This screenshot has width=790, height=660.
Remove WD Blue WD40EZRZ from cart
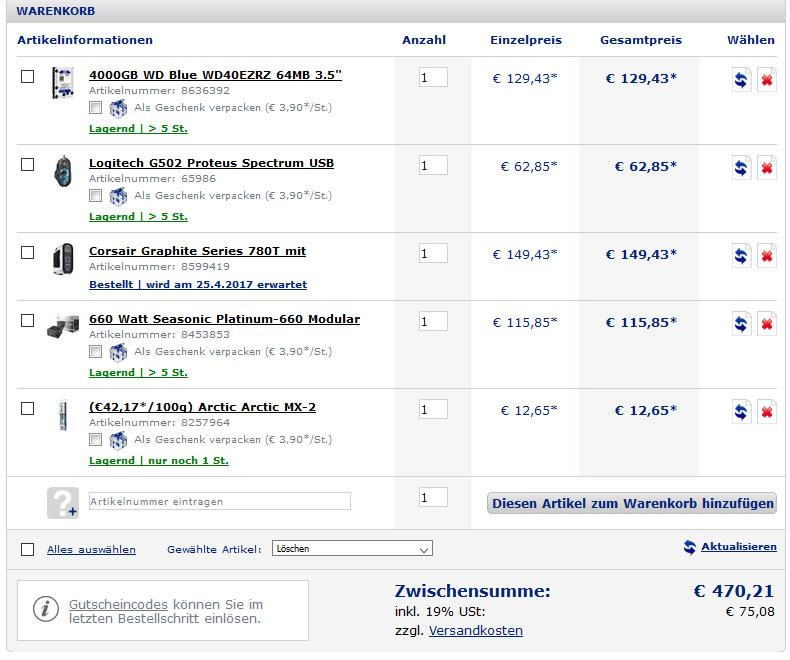[x=766, y=80]
